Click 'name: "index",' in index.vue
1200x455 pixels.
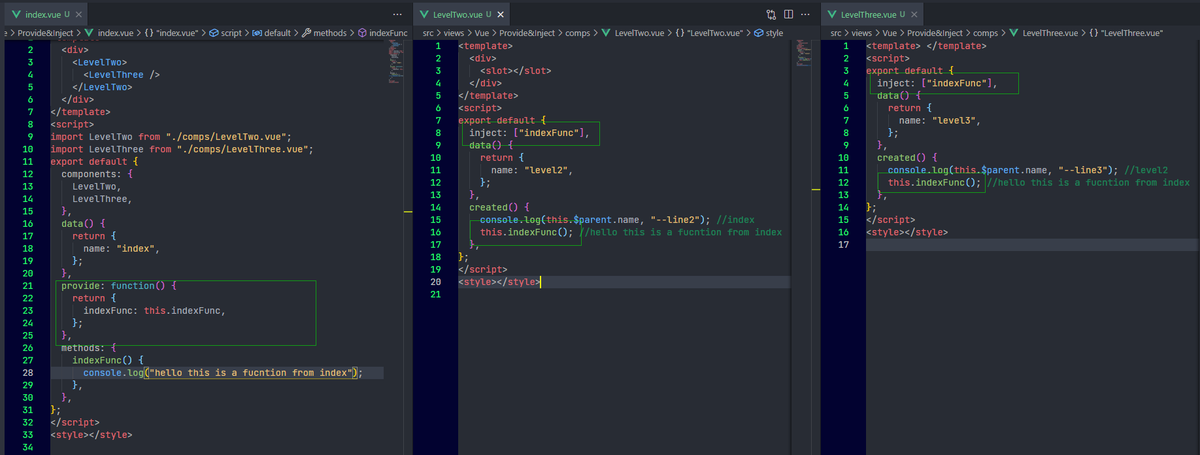(121, 248)
